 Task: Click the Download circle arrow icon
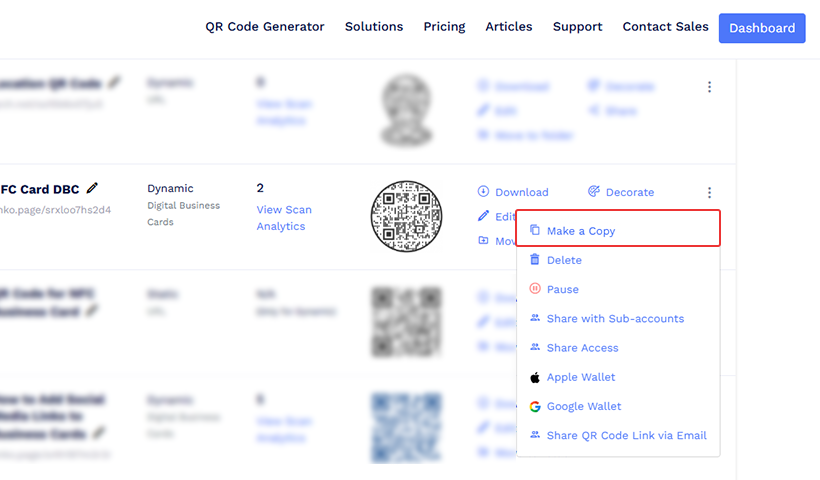pyautogui.click(x=483, y=191)
